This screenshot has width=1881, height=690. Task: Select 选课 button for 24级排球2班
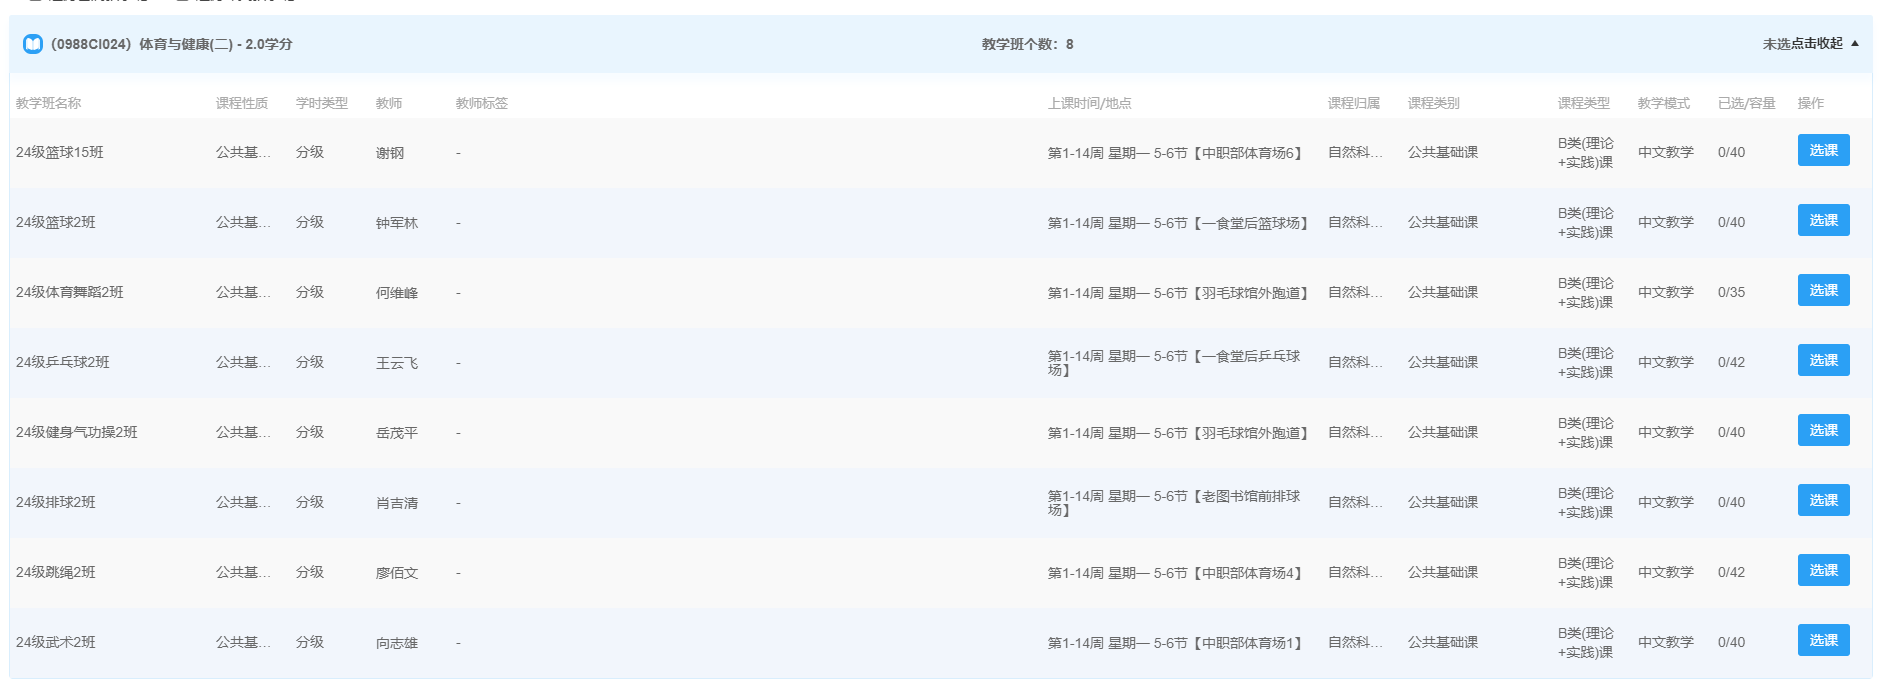click(1822, 501)
